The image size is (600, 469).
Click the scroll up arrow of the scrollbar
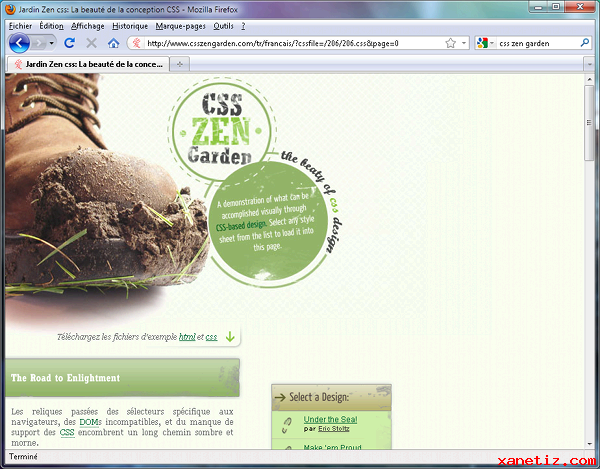[x=589, y=80]
